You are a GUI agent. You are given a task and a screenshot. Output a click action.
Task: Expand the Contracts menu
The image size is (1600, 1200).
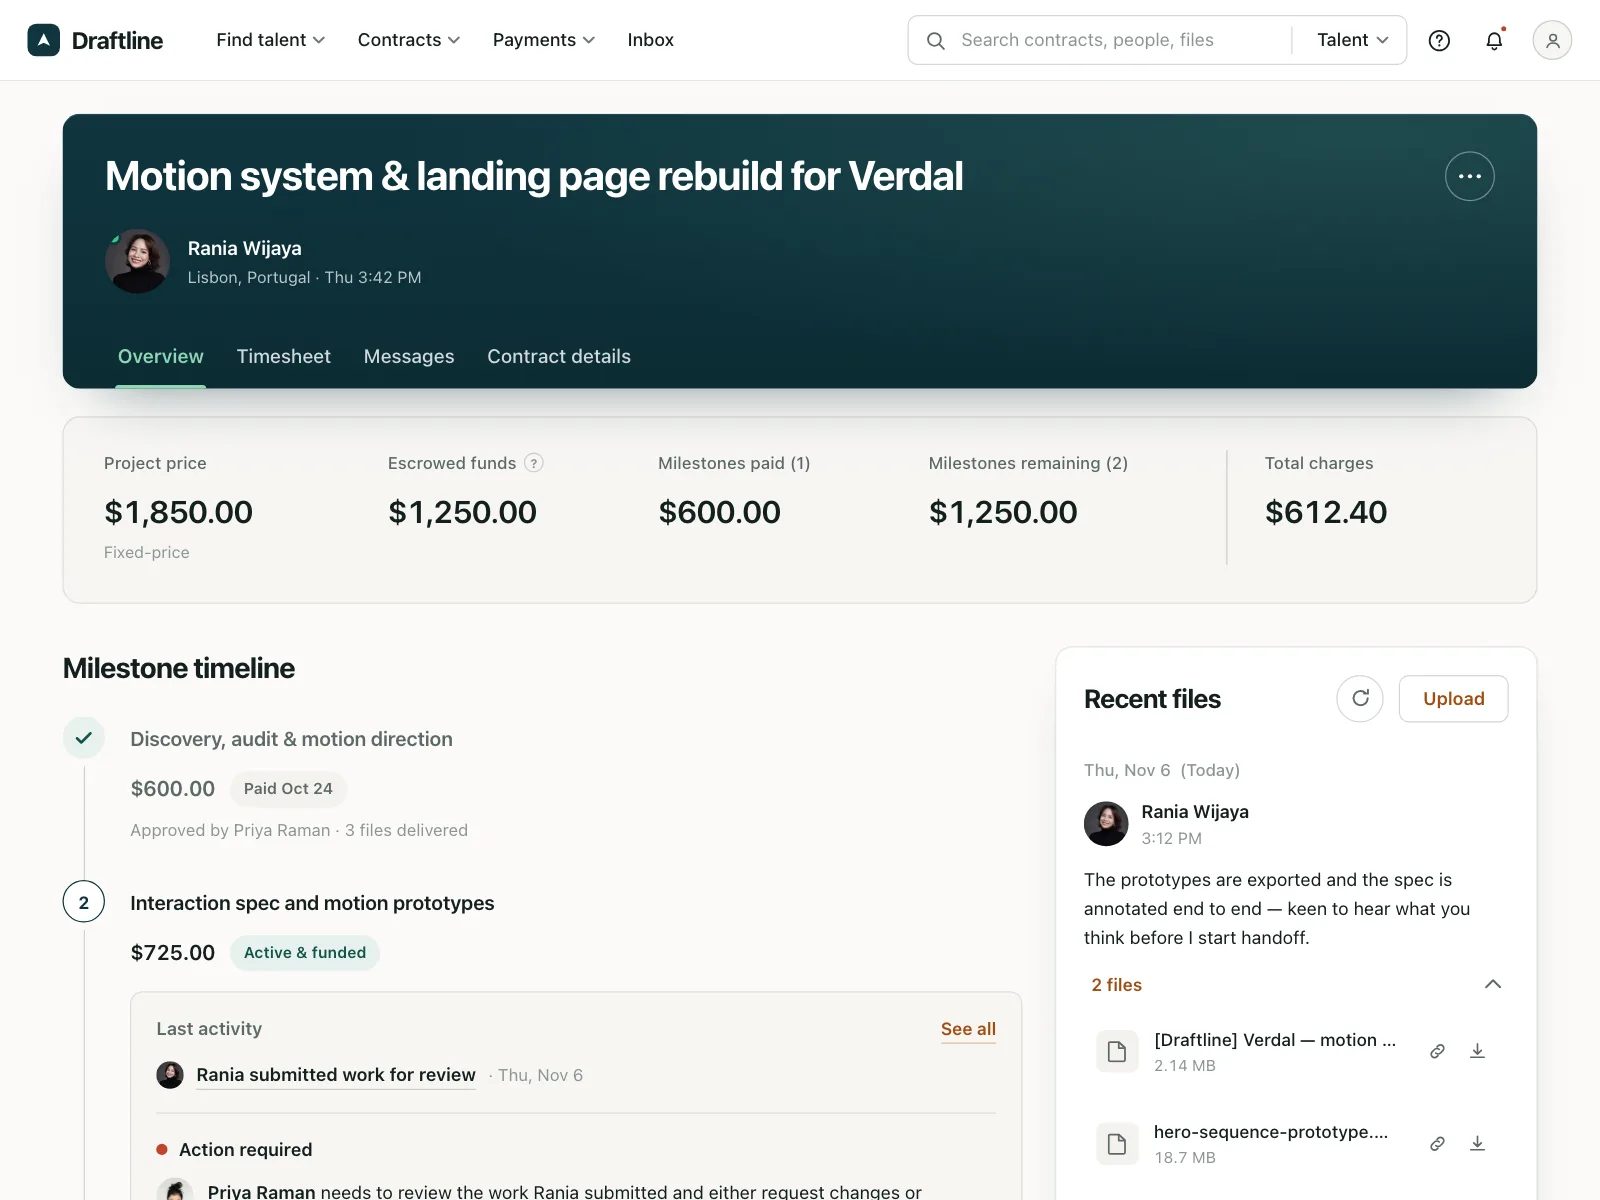409,40
